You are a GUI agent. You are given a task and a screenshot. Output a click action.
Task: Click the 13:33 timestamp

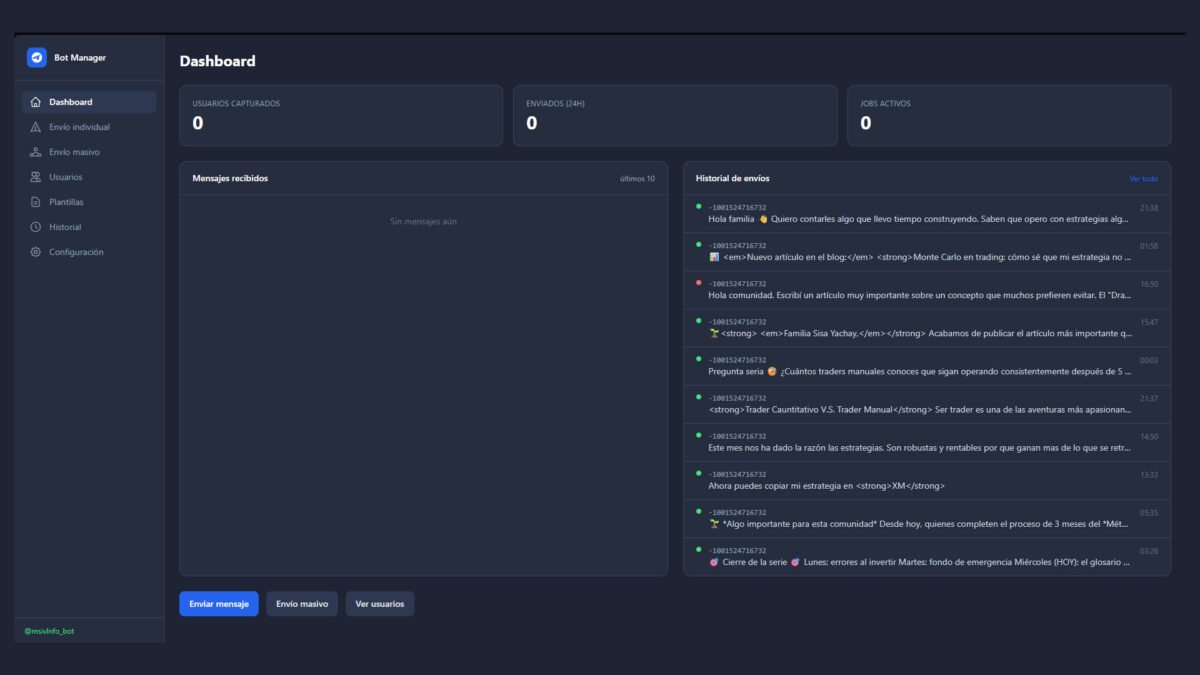[x=1149, y=474]
